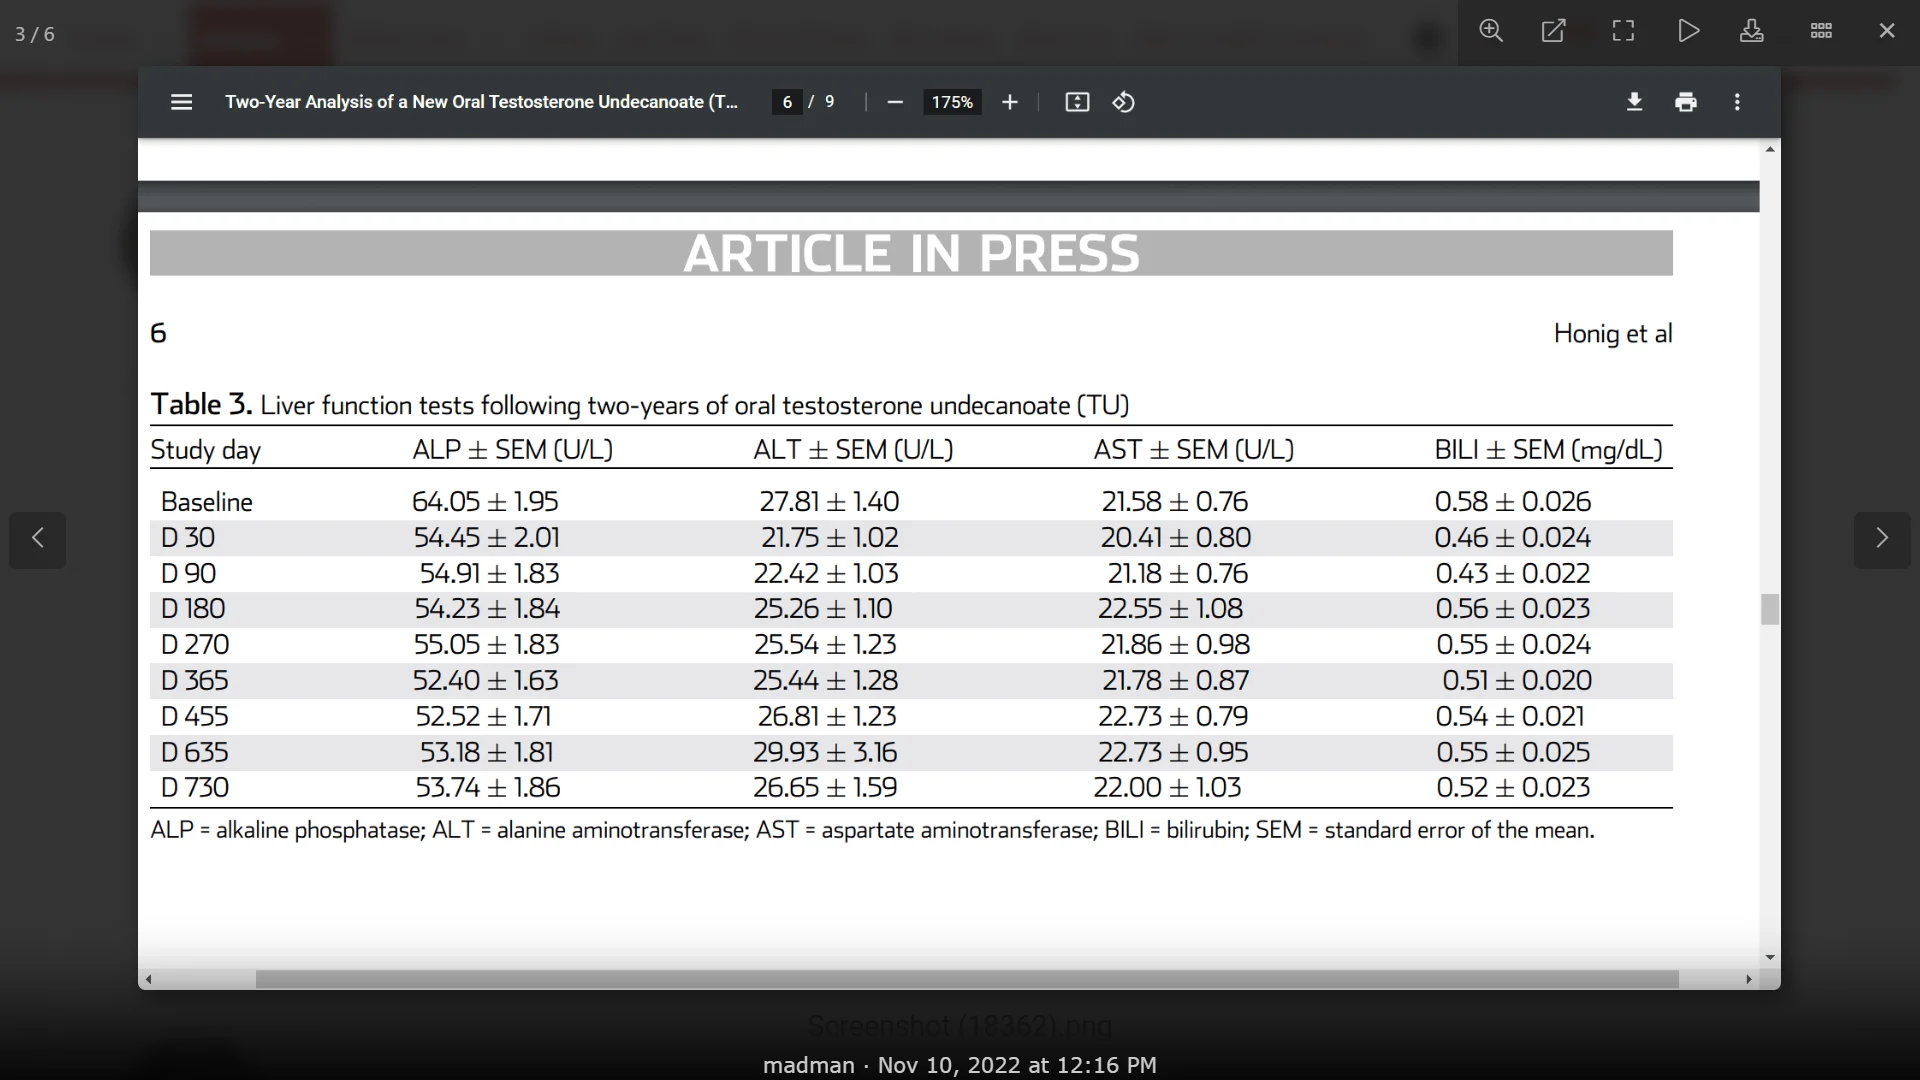Click the value '29.93 ± 3.16'

pyautogui.click(x=825, y=753)
